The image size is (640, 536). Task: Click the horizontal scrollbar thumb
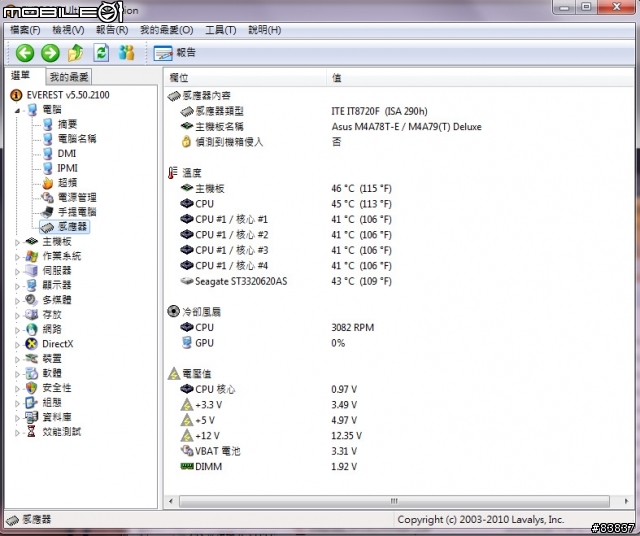394,501
